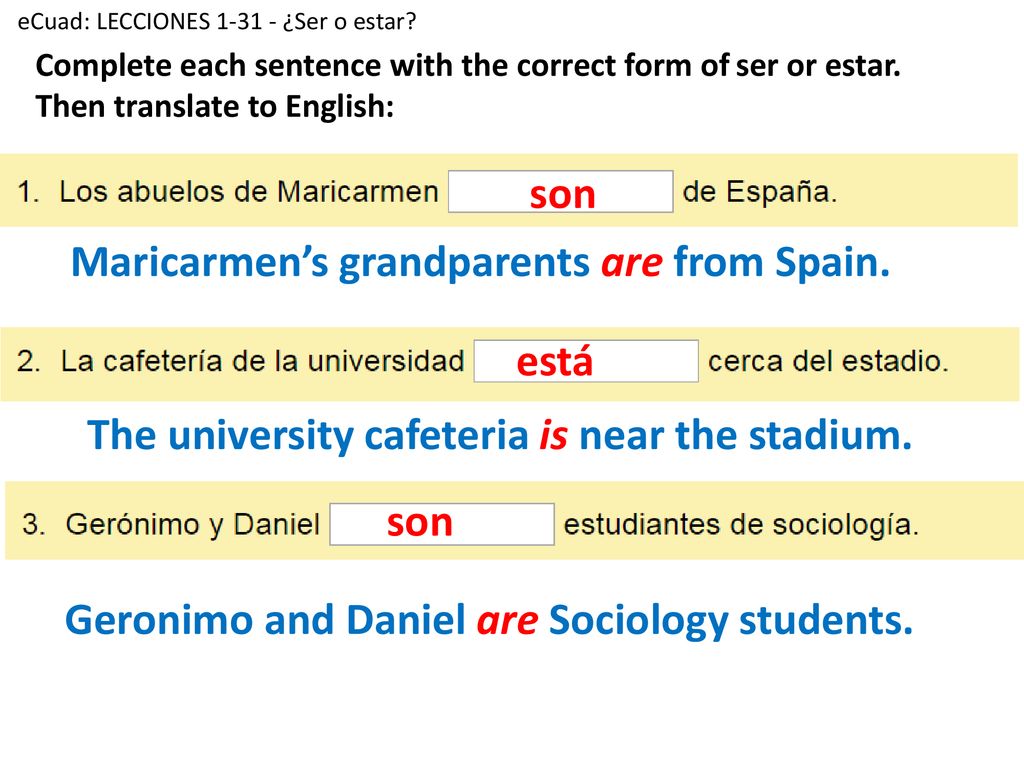This screenshot has width=1024, height=768.
Task: Click the translation 'Maricarmen's grandparents'
Action: click(330, 263)
